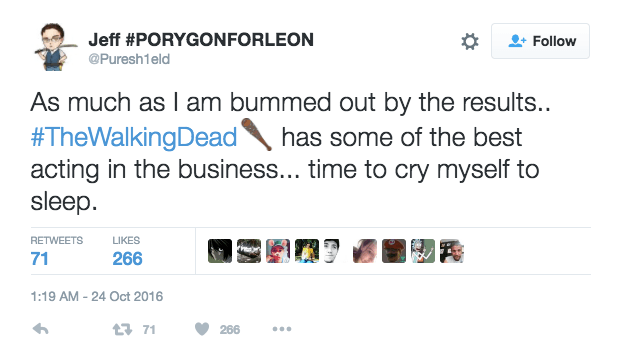624x361 pixels.
Task: View the list of 71 retweets
Action: tap(57, 252)
